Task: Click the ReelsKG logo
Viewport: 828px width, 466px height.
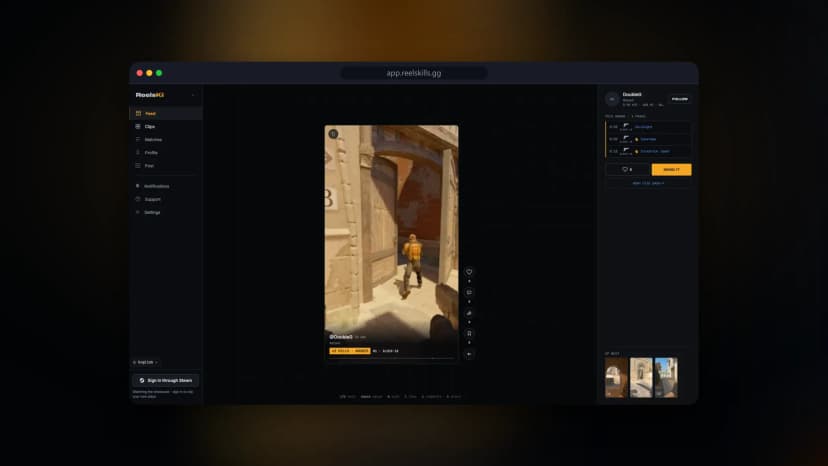Action: tap(150, 95)
